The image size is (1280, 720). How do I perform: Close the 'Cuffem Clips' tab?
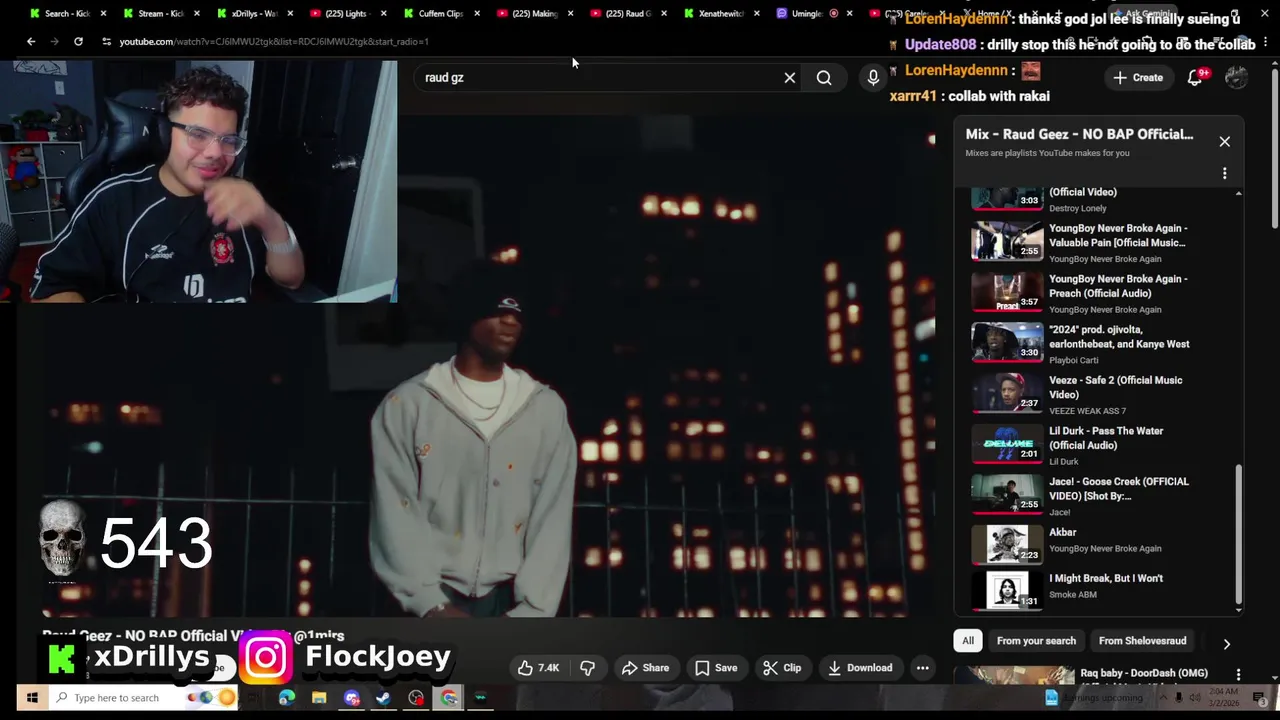tap(476, 13)
